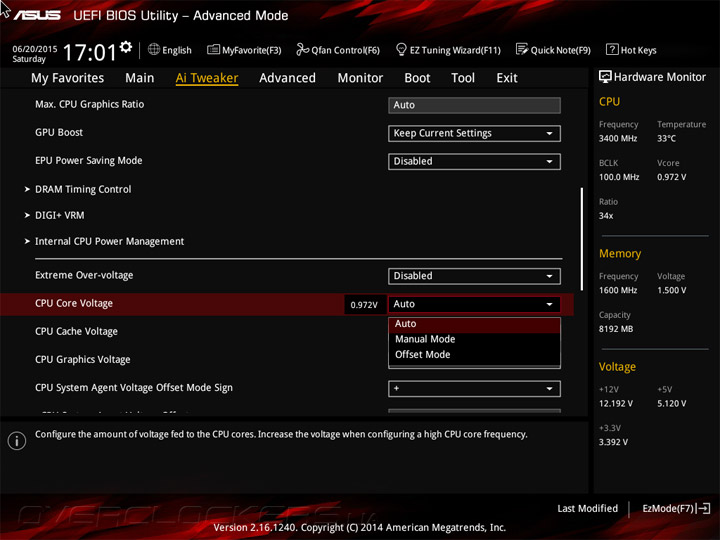Select the CPU Core Voltage row
The height and width of the screenshot is (540, 720).
tap(287, 304)
